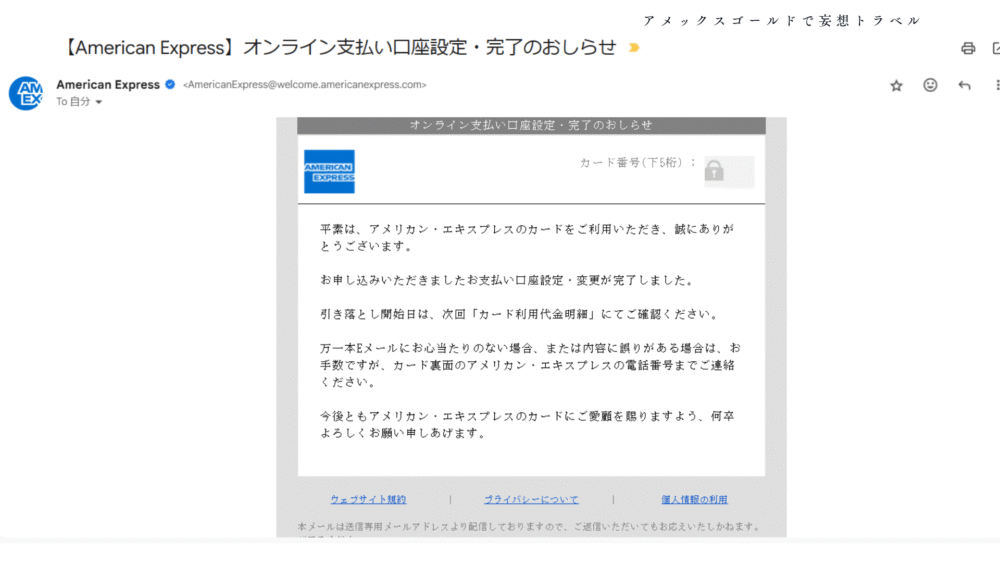This screenshot has height=563, width=1000.
Task: Reply using the arrow icon
Action: coord(964,85)
